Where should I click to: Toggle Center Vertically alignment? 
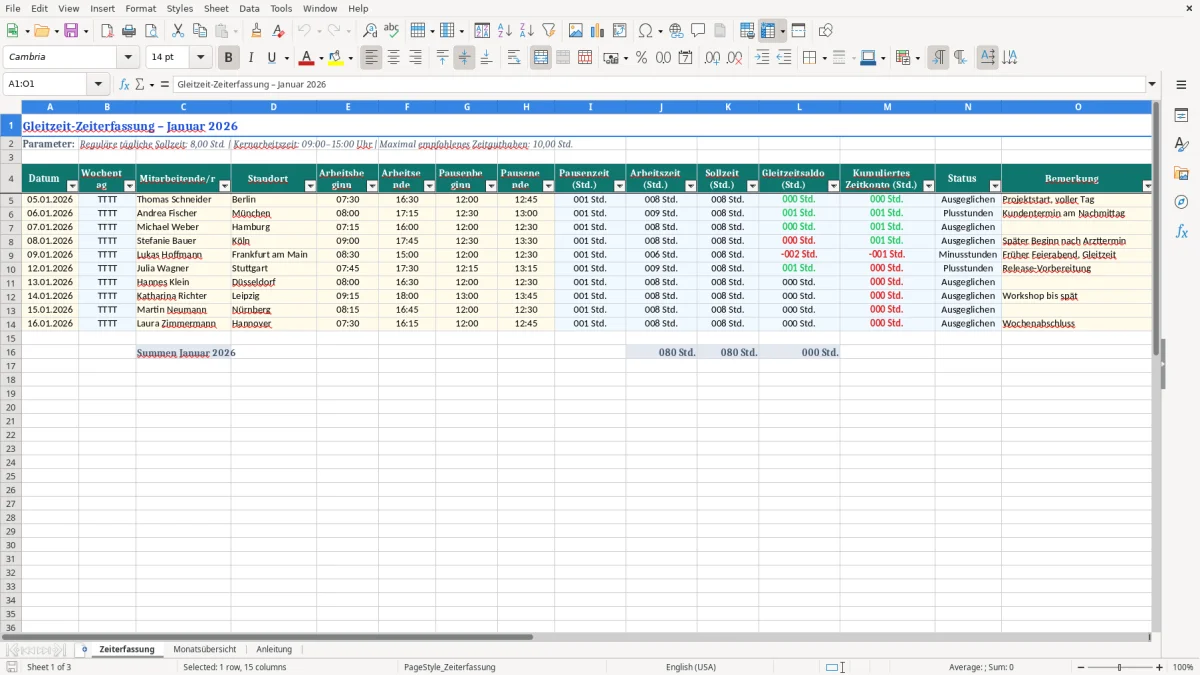(464, 58)
